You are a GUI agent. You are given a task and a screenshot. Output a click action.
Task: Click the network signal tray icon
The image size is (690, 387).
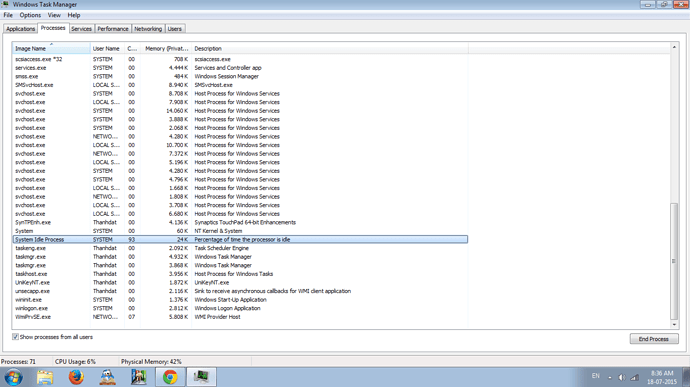tap(634, 377)
